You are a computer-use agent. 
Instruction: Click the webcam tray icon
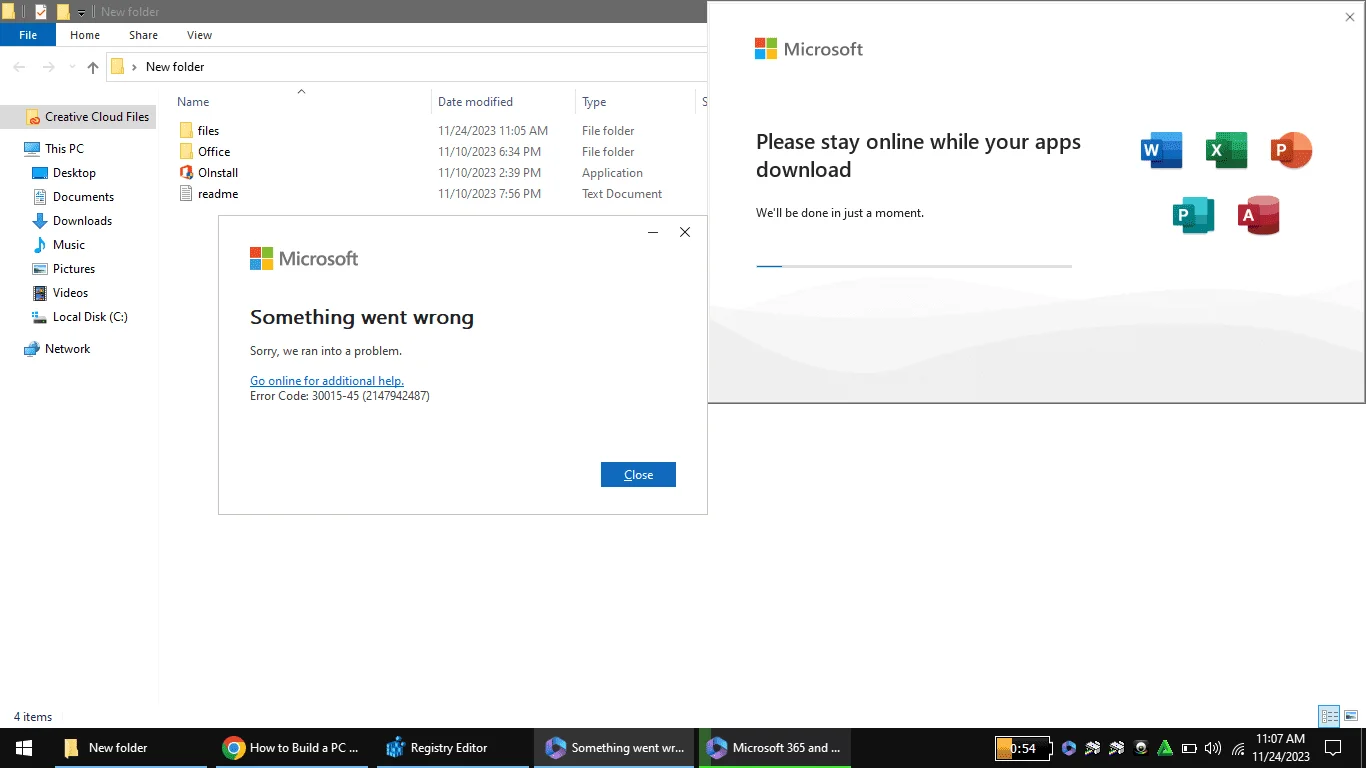[1141, 748]
